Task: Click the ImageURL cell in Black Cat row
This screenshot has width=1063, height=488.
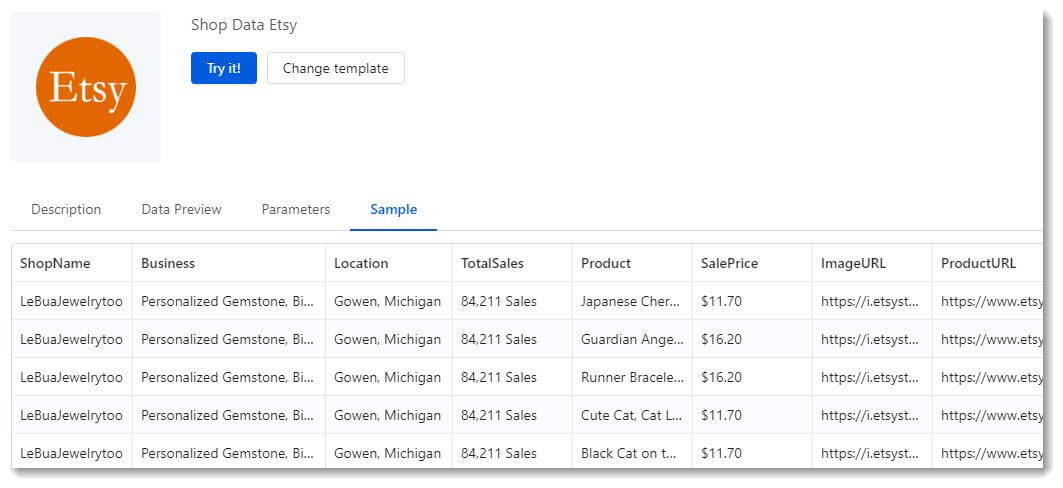Action: click(873, 452)
